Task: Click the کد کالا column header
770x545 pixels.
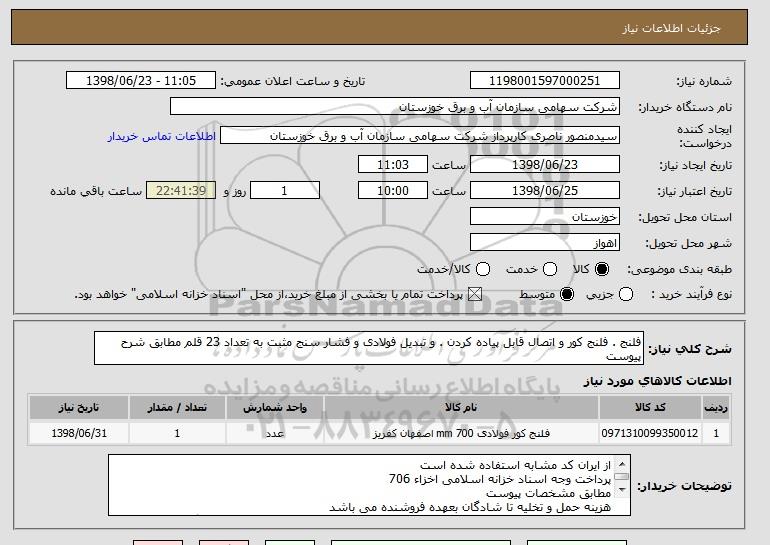Action: [x=650, y=408]
